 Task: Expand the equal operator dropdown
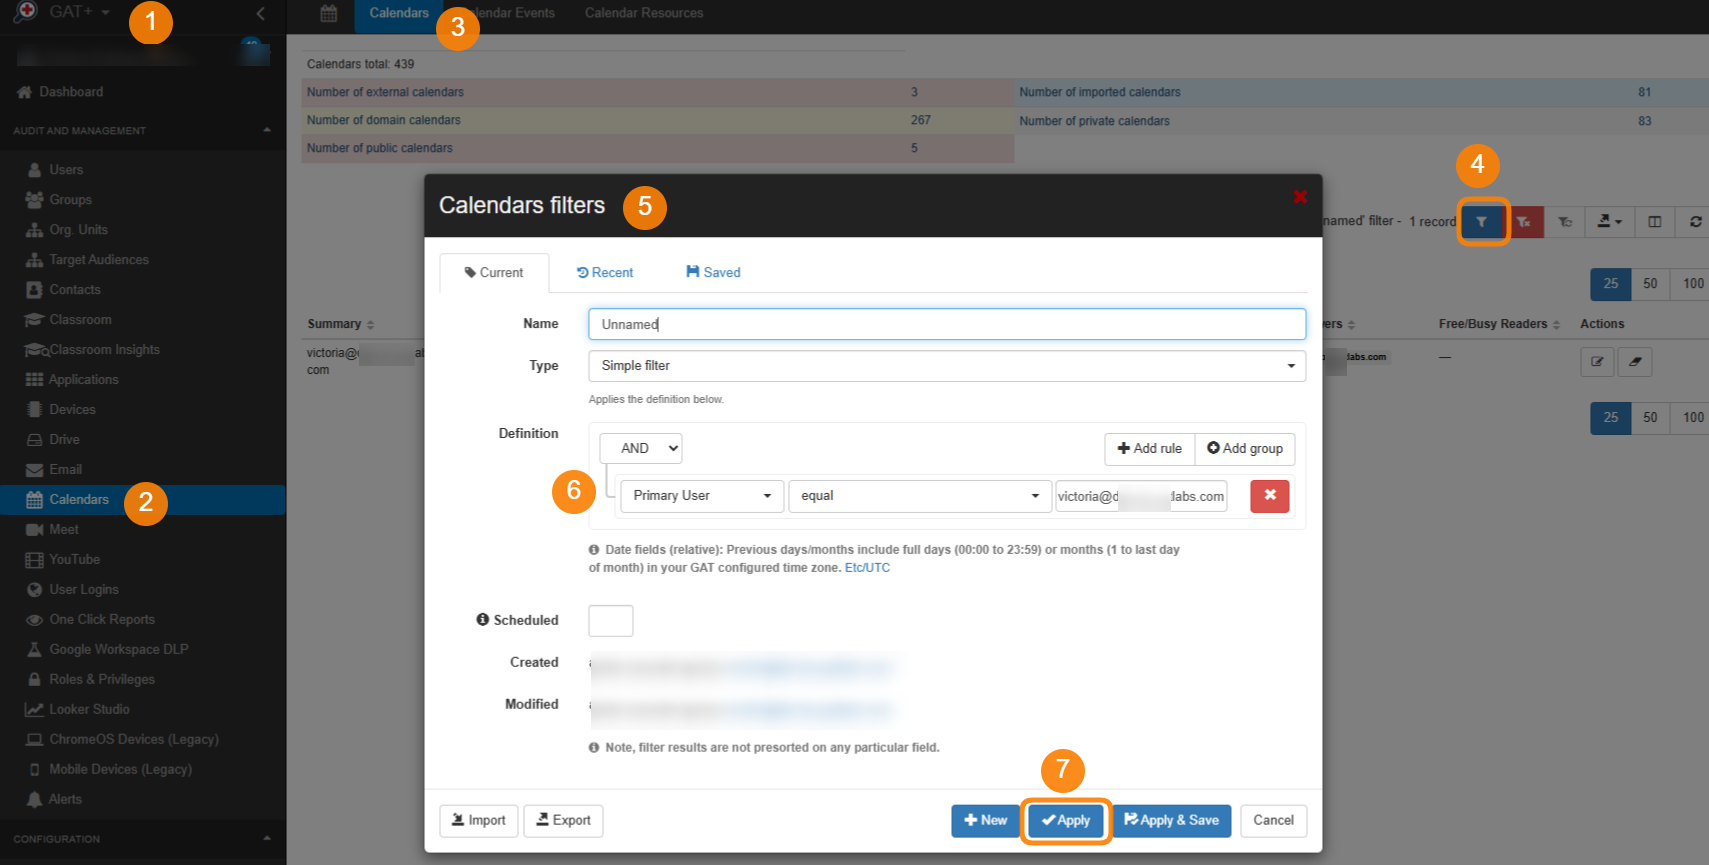coord(919,496)
